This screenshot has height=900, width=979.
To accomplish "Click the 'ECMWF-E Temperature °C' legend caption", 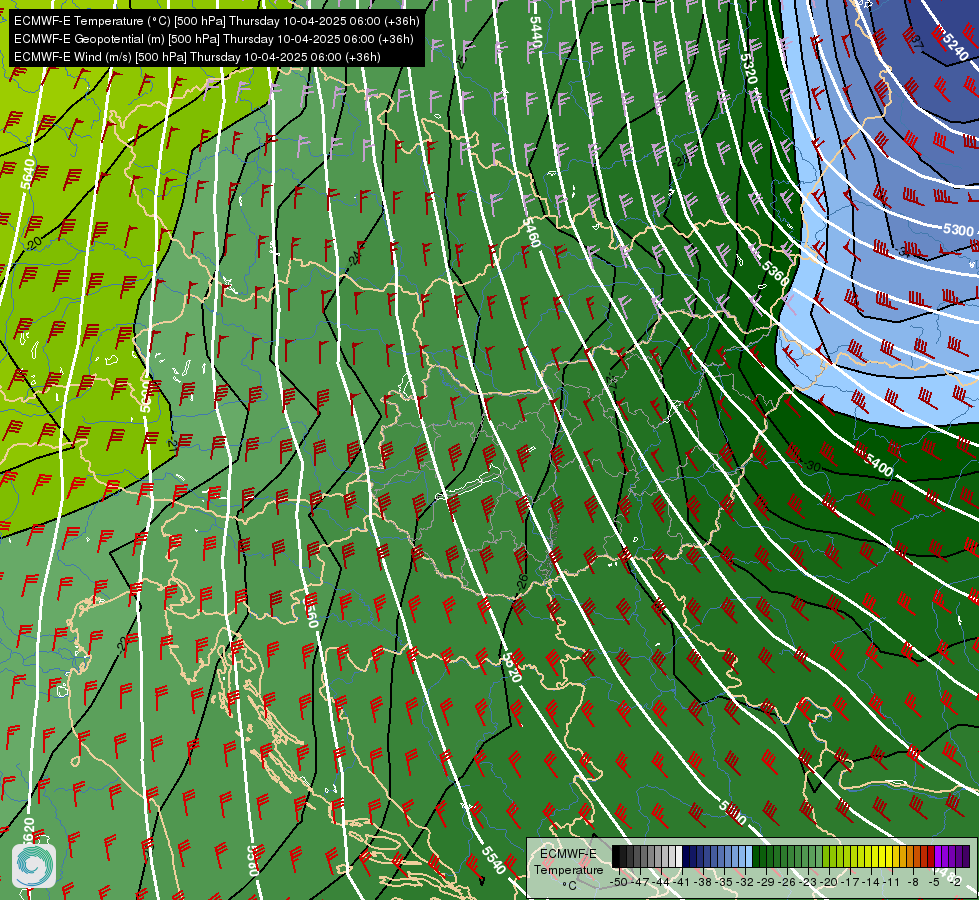I will click(x=569, y=869).
